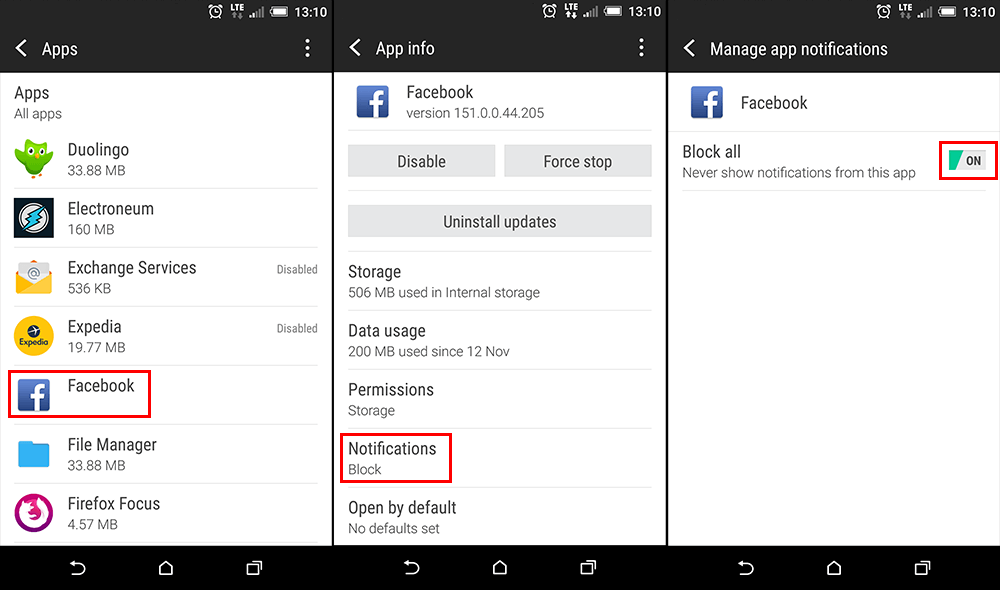Tap the Facebook icon in Apps list
1000x590 pixels.
tap(34, 395)
